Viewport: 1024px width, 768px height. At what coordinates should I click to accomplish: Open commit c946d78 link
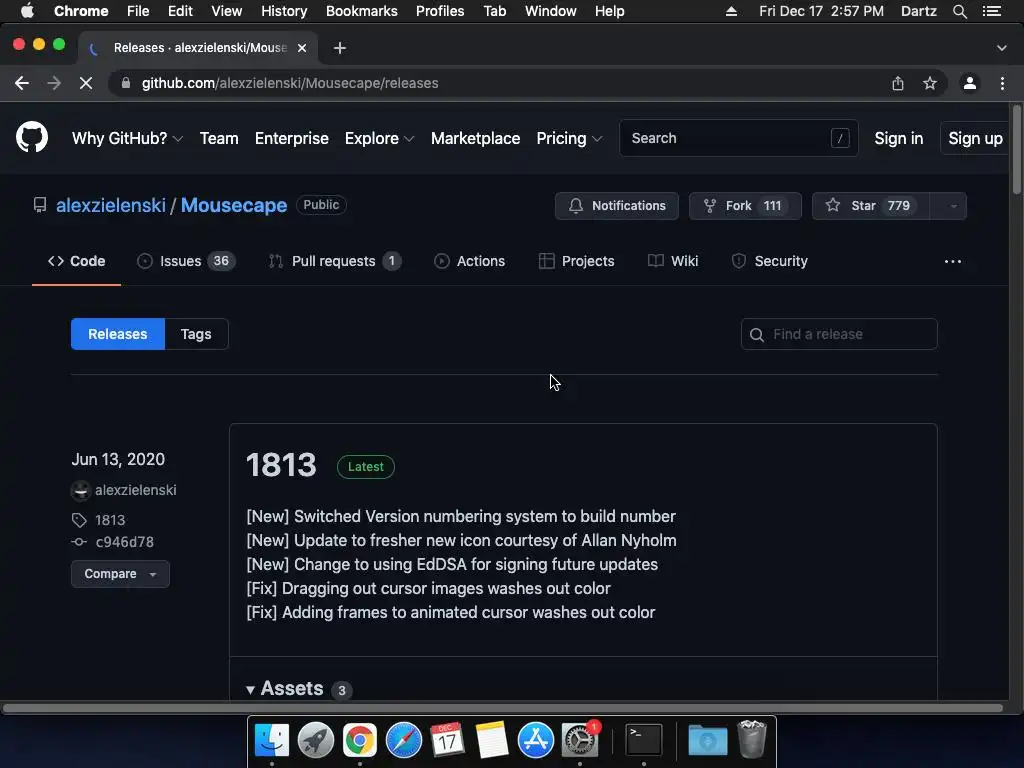[x=125, y=542]
